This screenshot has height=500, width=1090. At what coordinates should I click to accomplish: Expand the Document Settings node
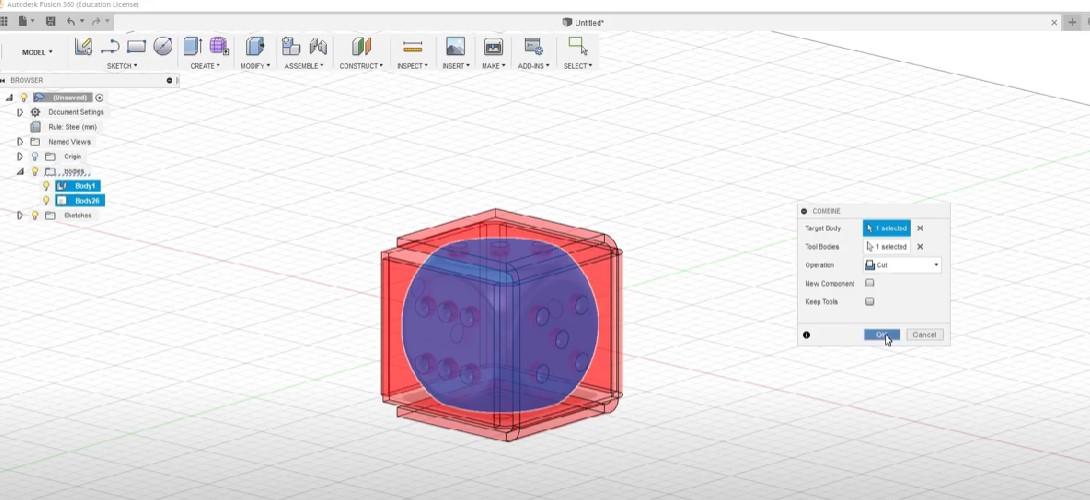pos(19,112)
